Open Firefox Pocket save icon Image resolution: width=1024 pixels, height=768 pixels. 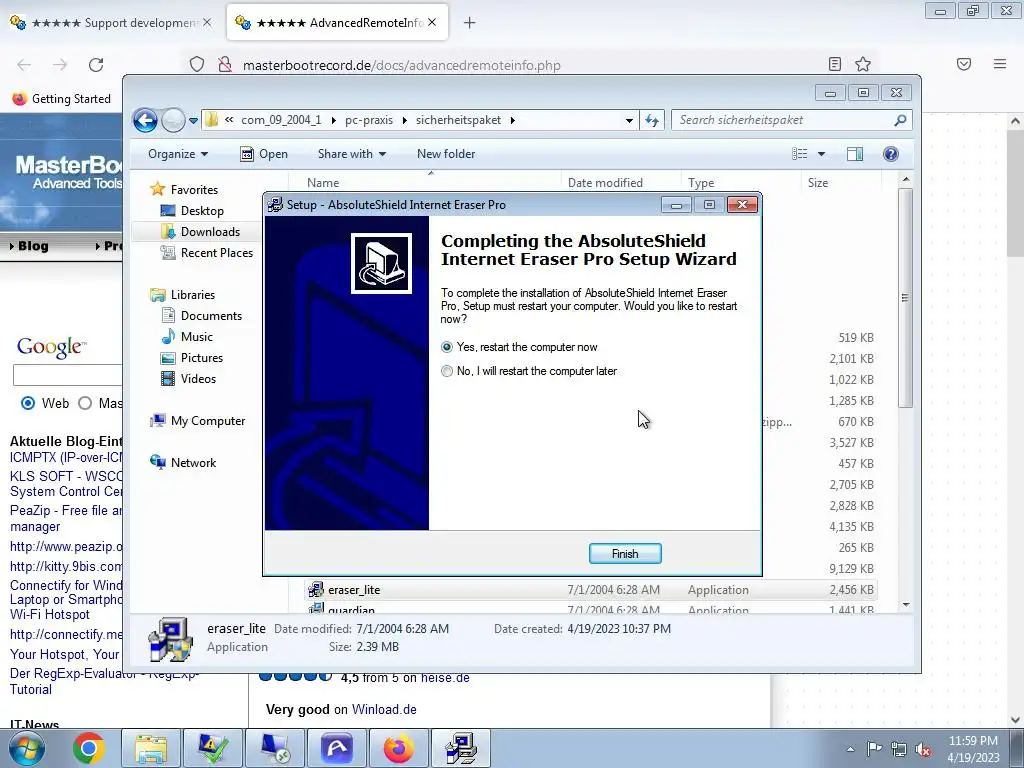(964, 64)
